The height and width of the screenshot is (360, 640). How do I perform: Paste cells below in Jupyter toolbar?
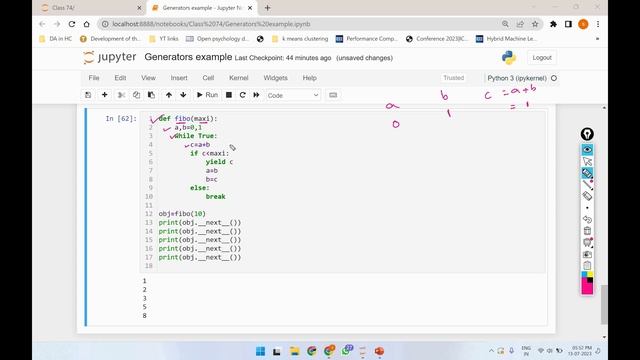click(151, 95)
